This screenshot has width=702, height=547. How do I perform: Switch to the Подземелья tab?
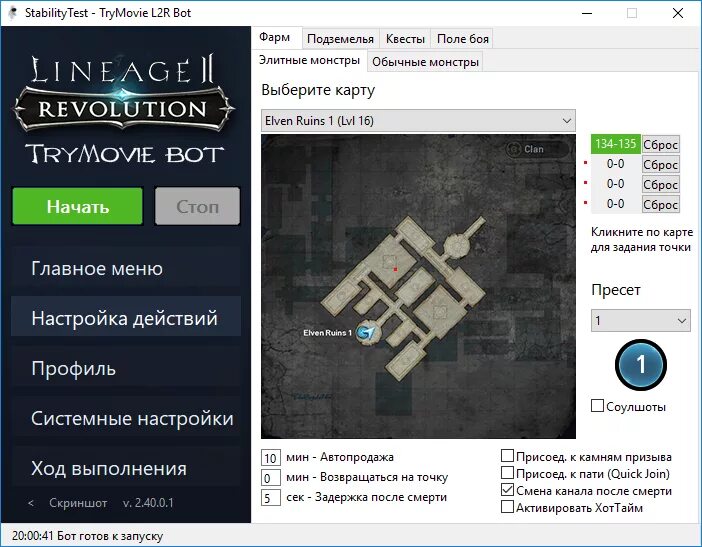click(x=340, y=39)
